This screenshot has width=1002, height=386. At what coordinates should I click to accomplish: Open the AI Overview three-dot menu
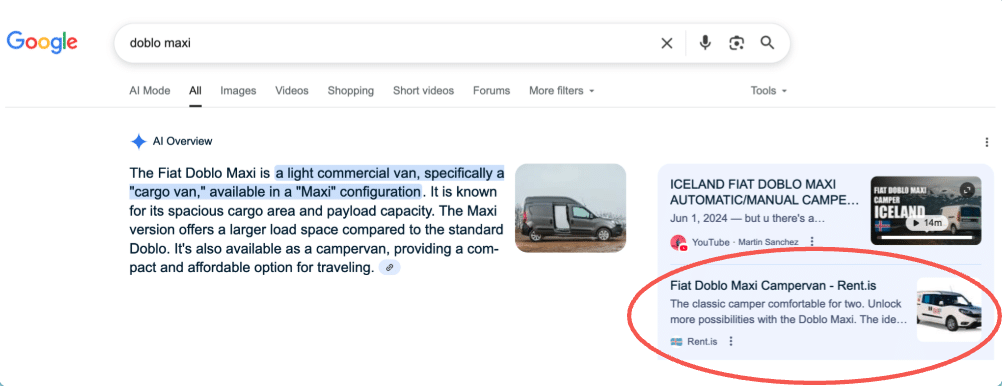(x=987, y=142)
